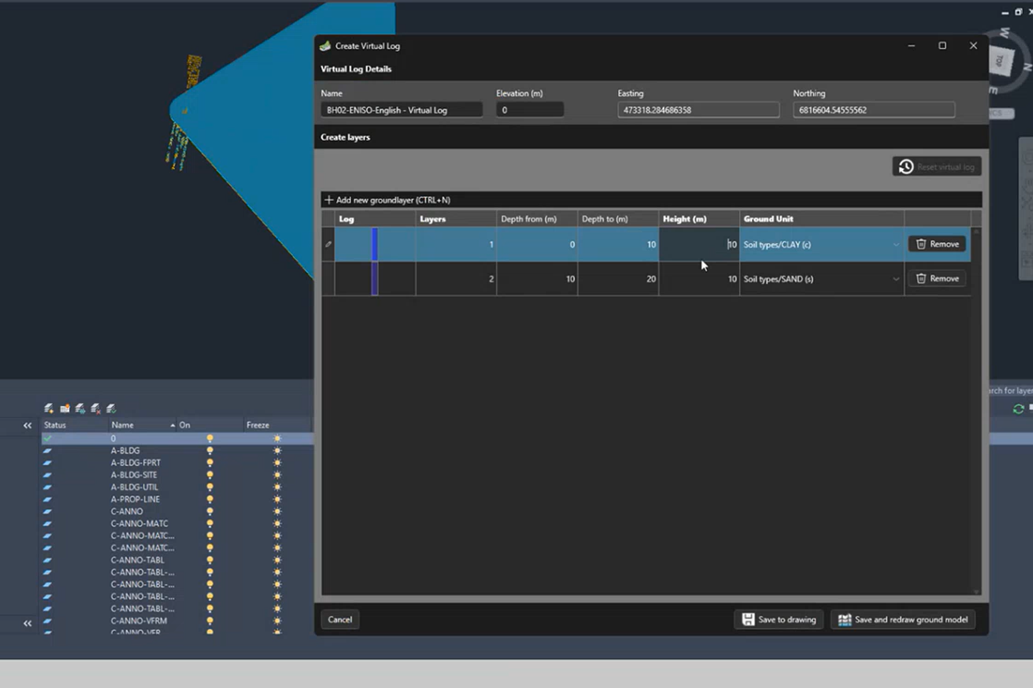
Task: Click the New Layer icon in layer toolbar
Action: [49, 408]
